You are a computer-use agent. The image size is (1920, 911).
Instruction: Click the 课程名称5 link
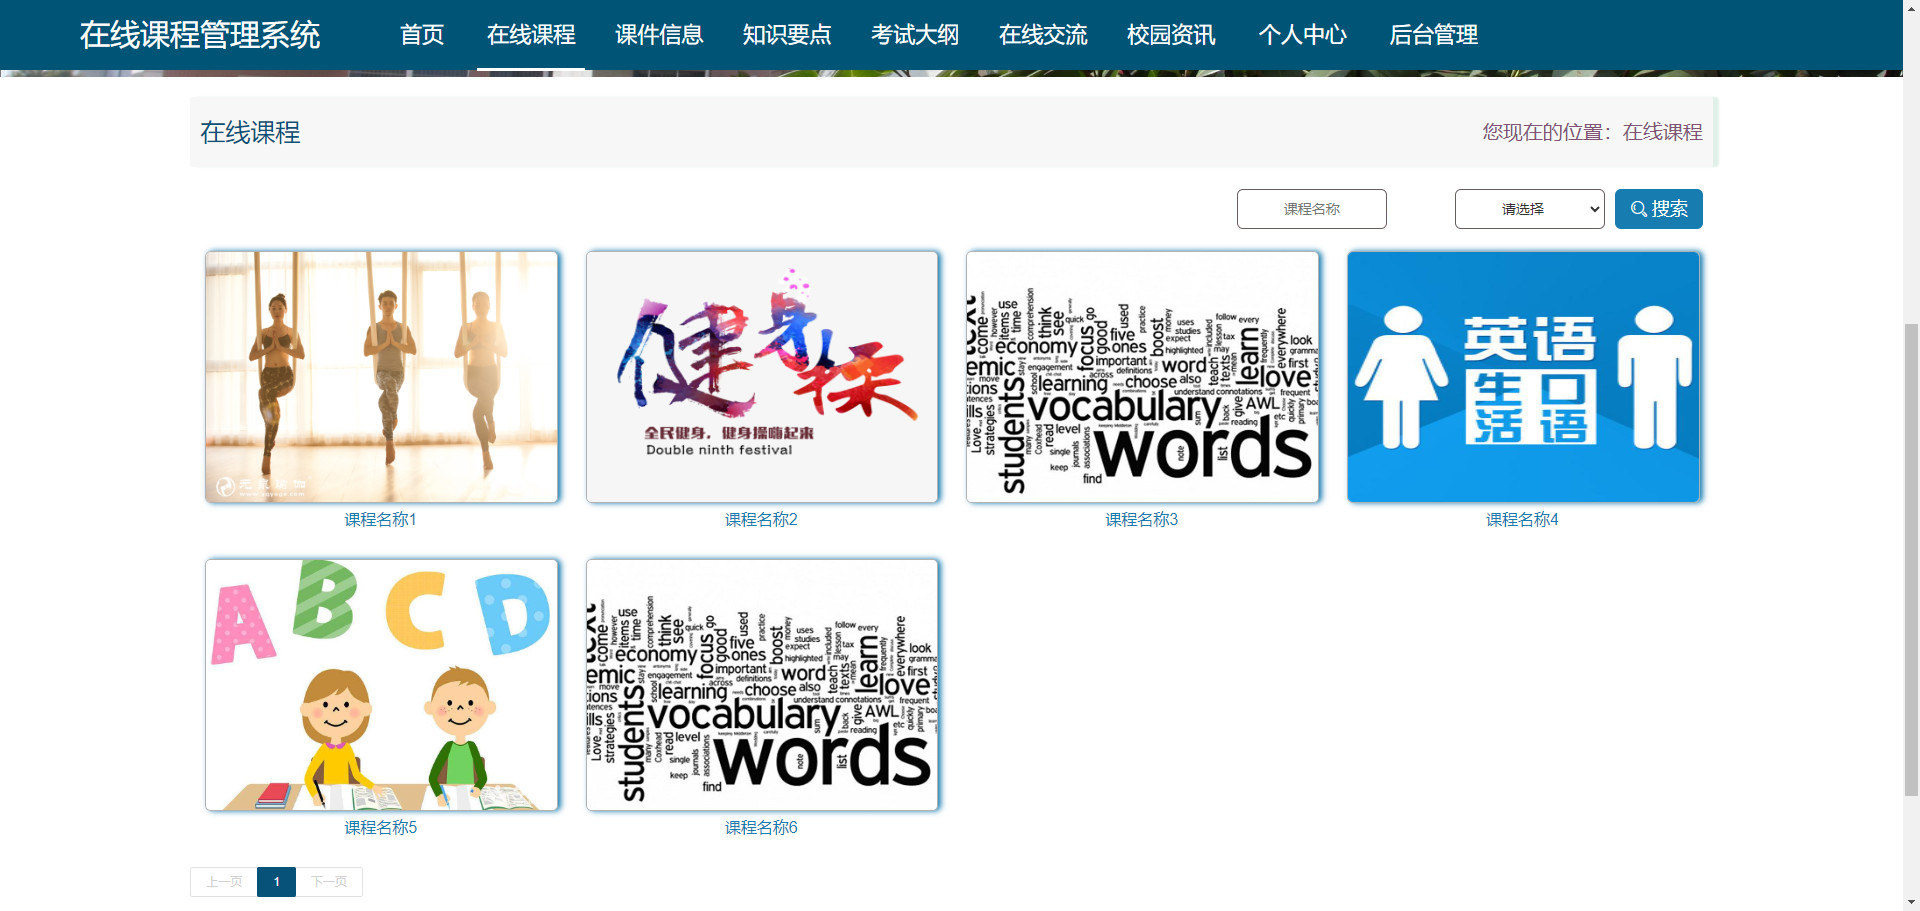coord(381,828)
